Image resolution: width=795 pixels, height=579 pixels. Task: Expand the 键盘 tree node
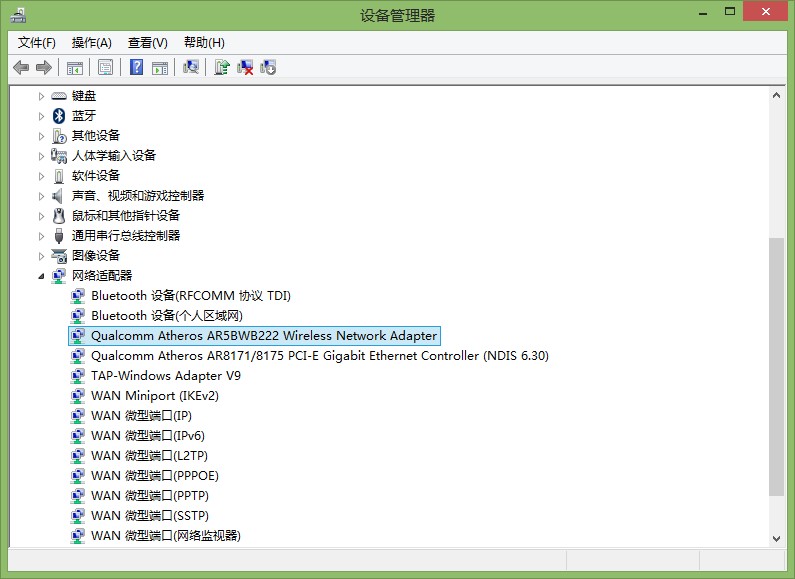pyautogui.click(x=41, y=96)
